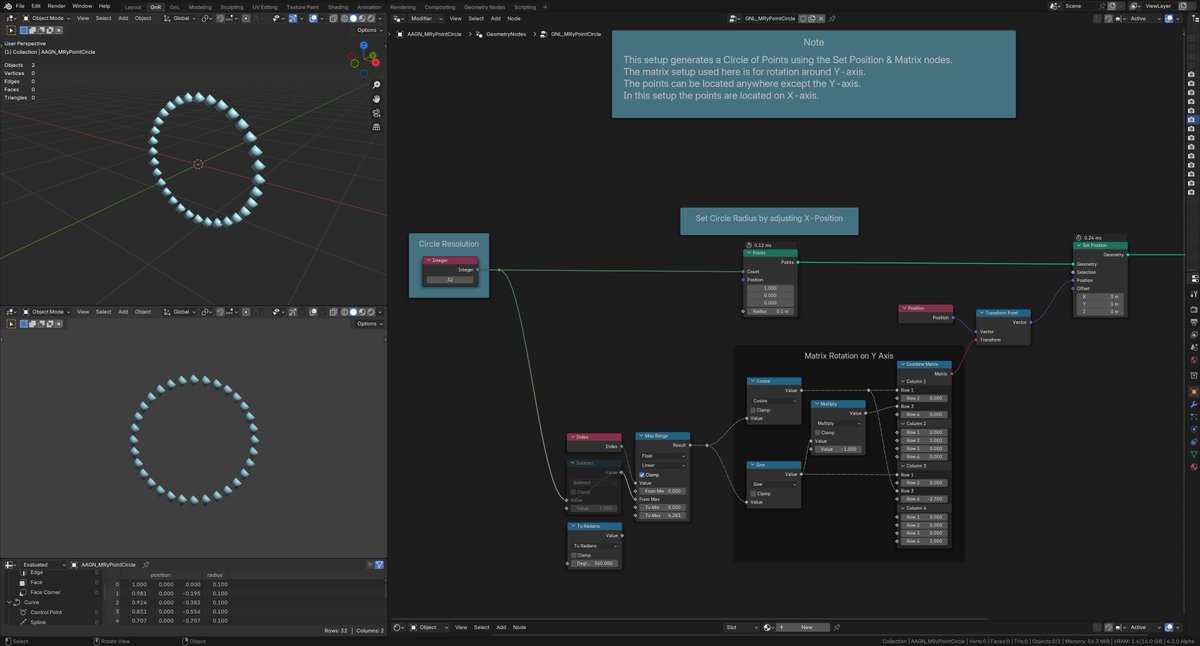This screenshot has height=646, width=1200.
Task: Toggle material preview shading in top viewport
Action: pyautogui.click(x=362, y=18)
